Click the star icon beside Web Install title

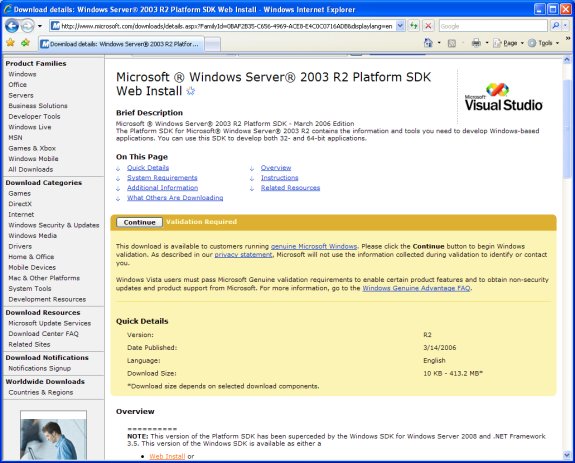(x=191, y=91)
